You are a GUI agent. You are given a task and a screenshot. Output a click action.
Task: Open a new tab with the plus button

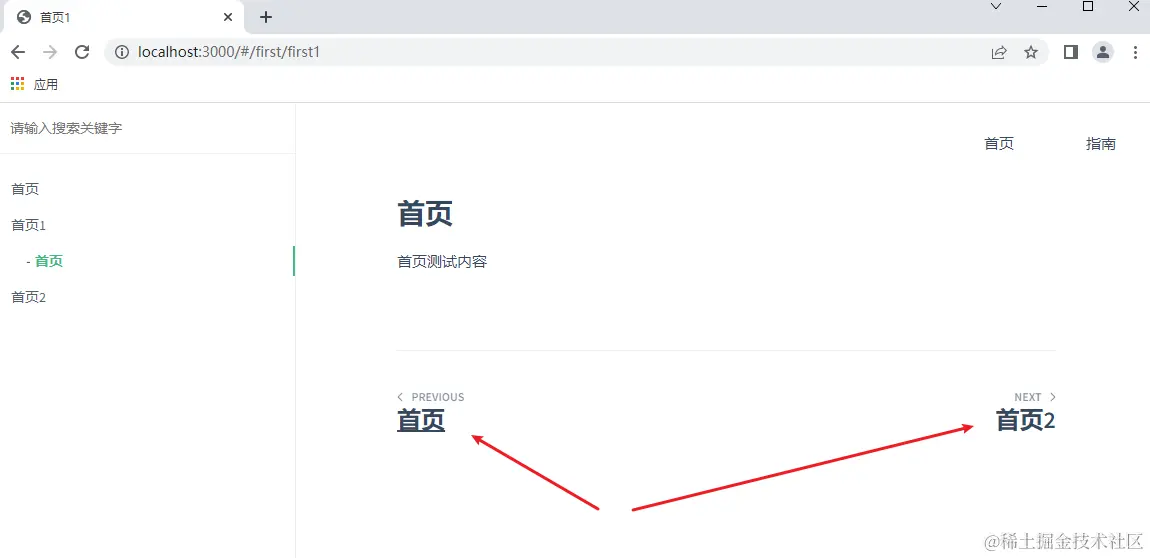pos(266,17)
